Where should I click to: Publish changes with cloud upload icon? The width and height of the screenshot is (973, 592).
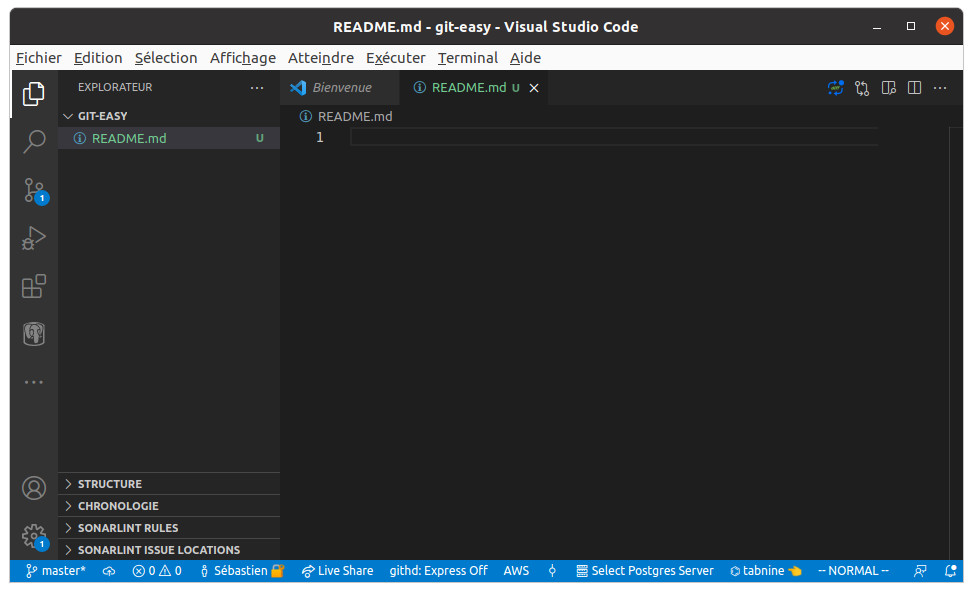(109, 572)
